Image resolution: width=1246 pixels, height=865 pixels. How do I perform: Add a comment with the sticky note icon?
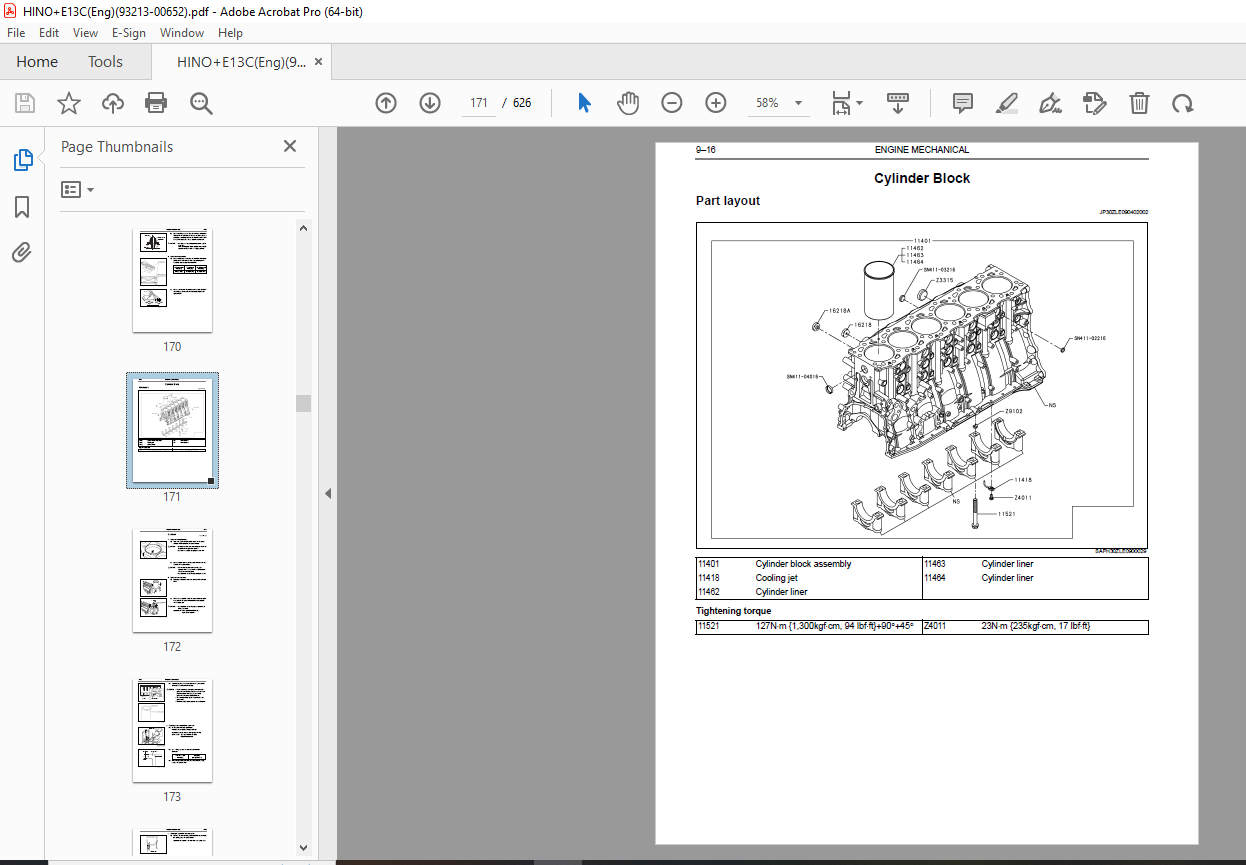[963, 103]
